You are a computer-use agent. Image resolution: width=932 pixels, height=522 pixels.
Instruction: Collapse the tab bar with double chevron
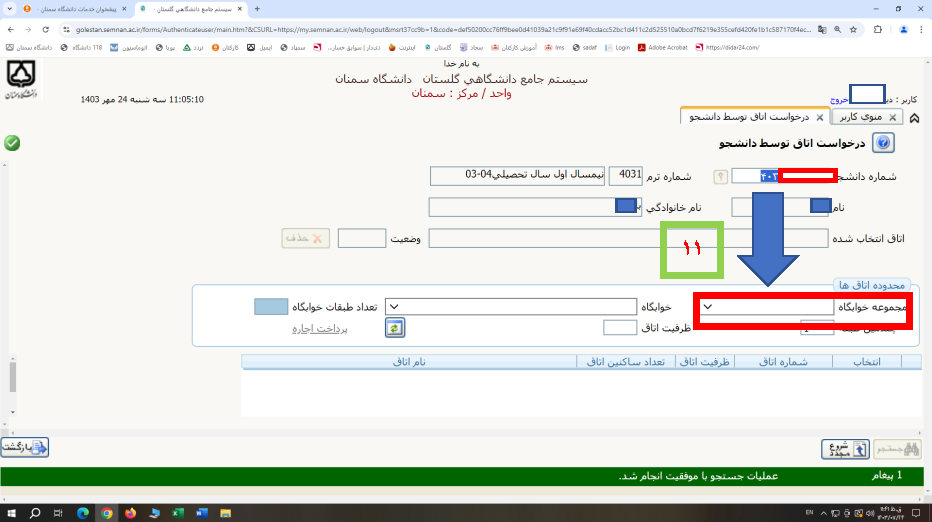917,117
